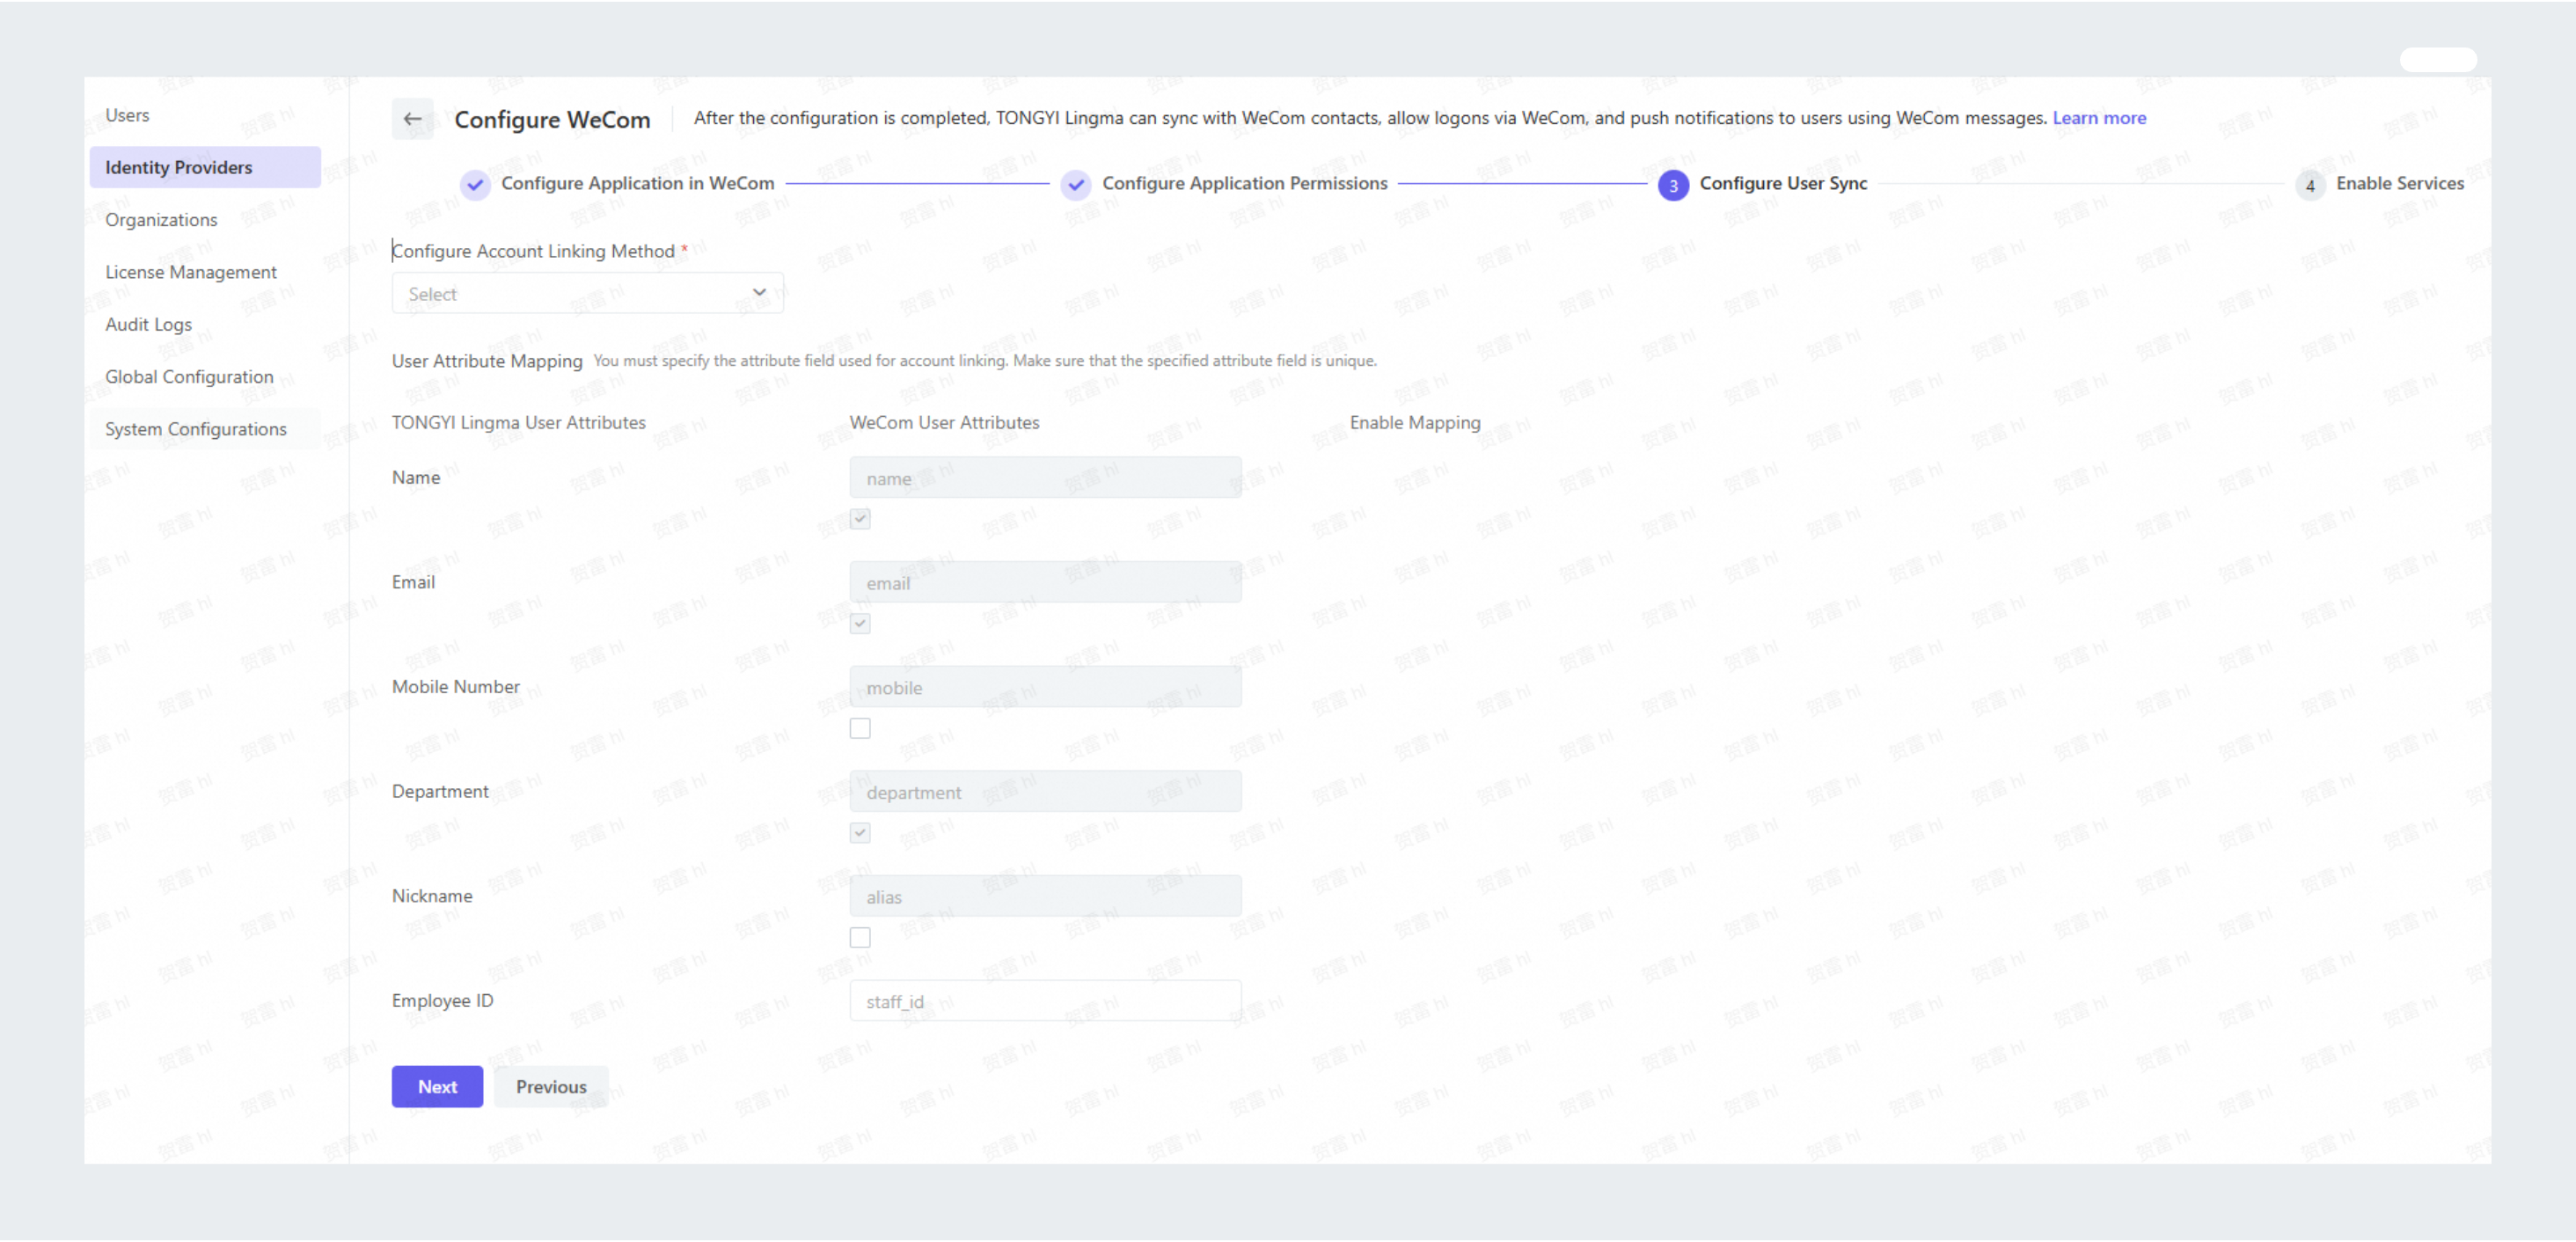Open Organizations in the sidebar

161,220
